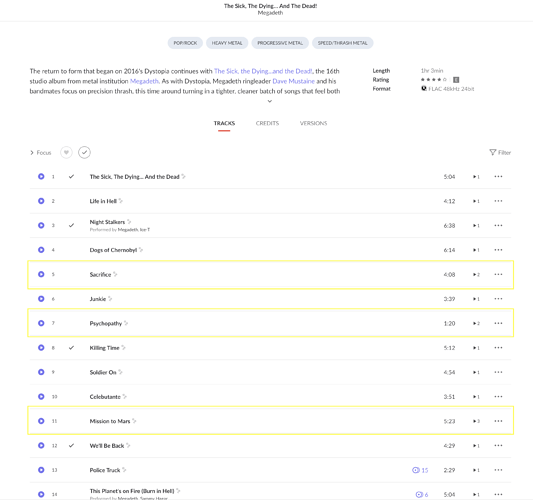
Task: Show versions of Mission to Mars
Action: coord(476,421)
